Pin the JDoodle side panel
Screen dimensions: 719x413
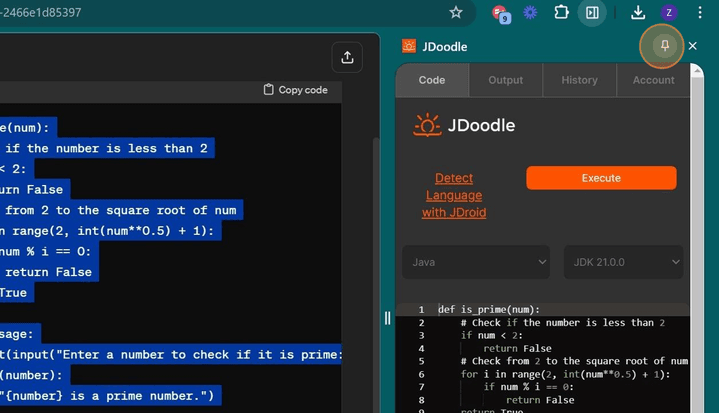tap(664, 46)
